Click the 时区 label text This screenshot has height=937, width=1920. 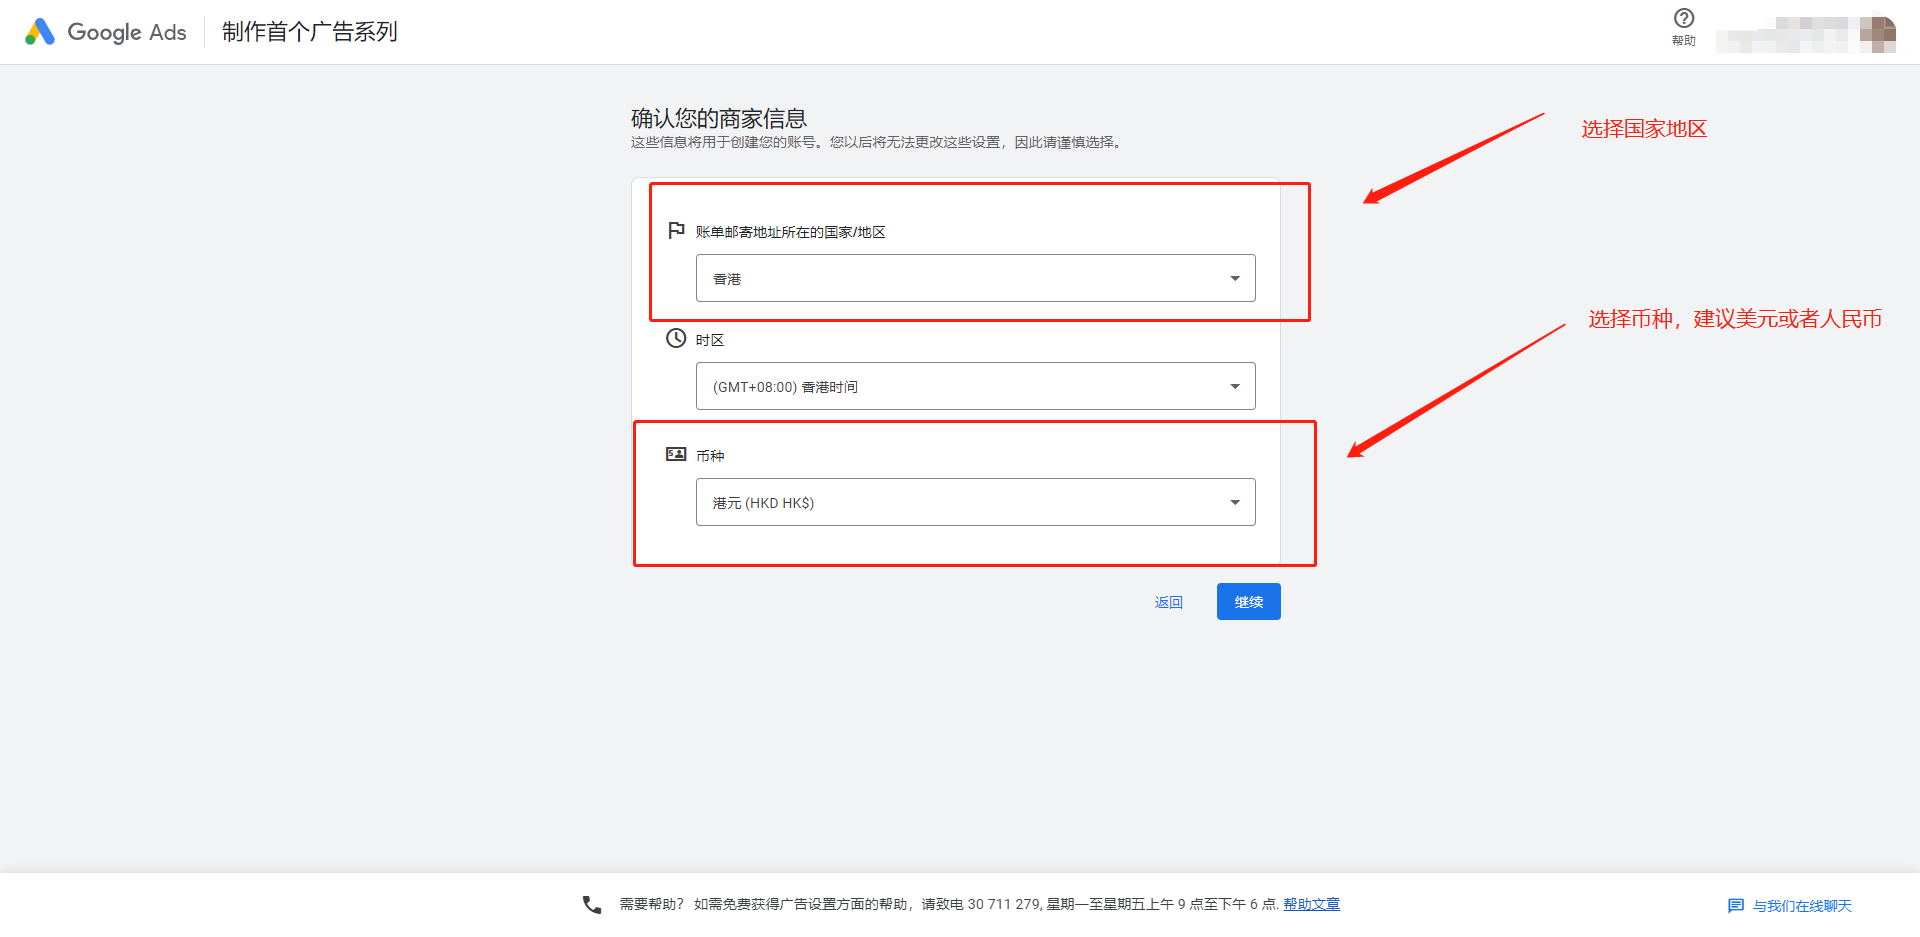tap(710, 340)
